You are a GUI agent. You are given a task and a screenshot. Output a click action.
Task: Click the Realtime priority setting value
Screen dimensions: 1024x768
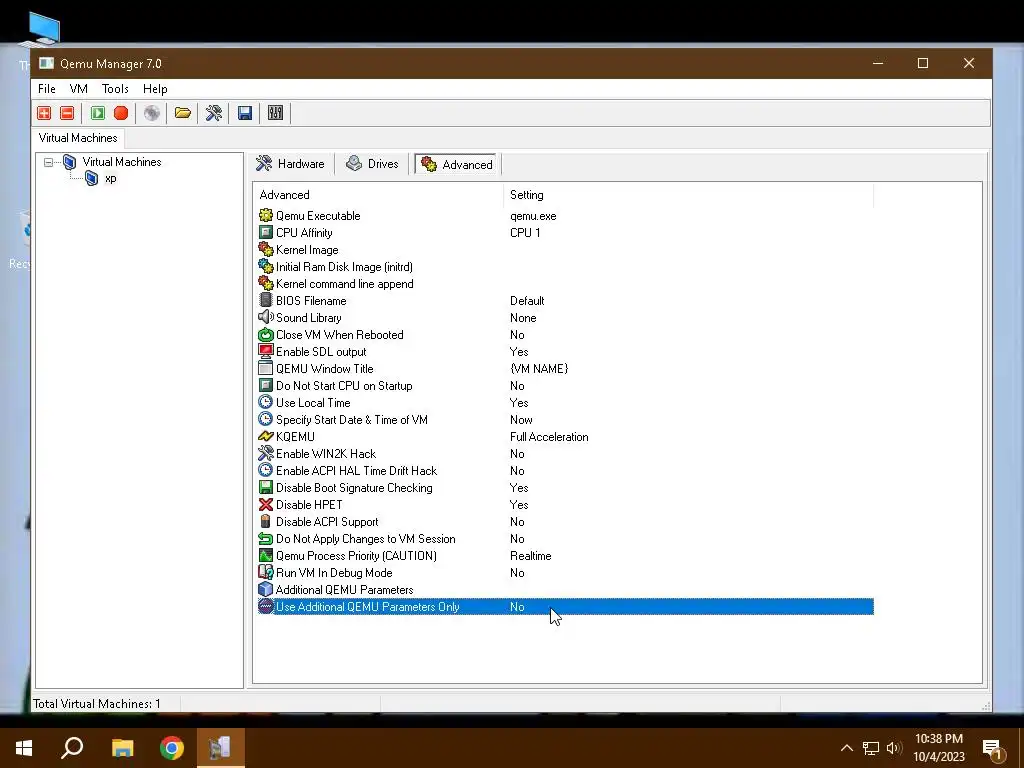coord(530,556)
